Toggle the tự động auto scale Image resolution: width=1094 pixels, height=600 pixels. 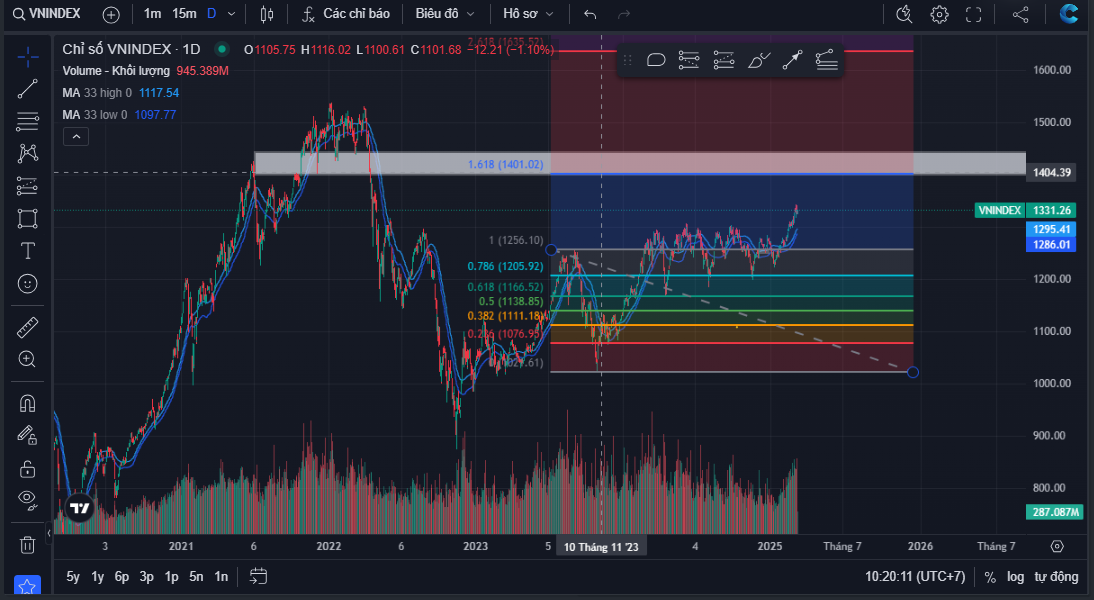point(1056,577)
